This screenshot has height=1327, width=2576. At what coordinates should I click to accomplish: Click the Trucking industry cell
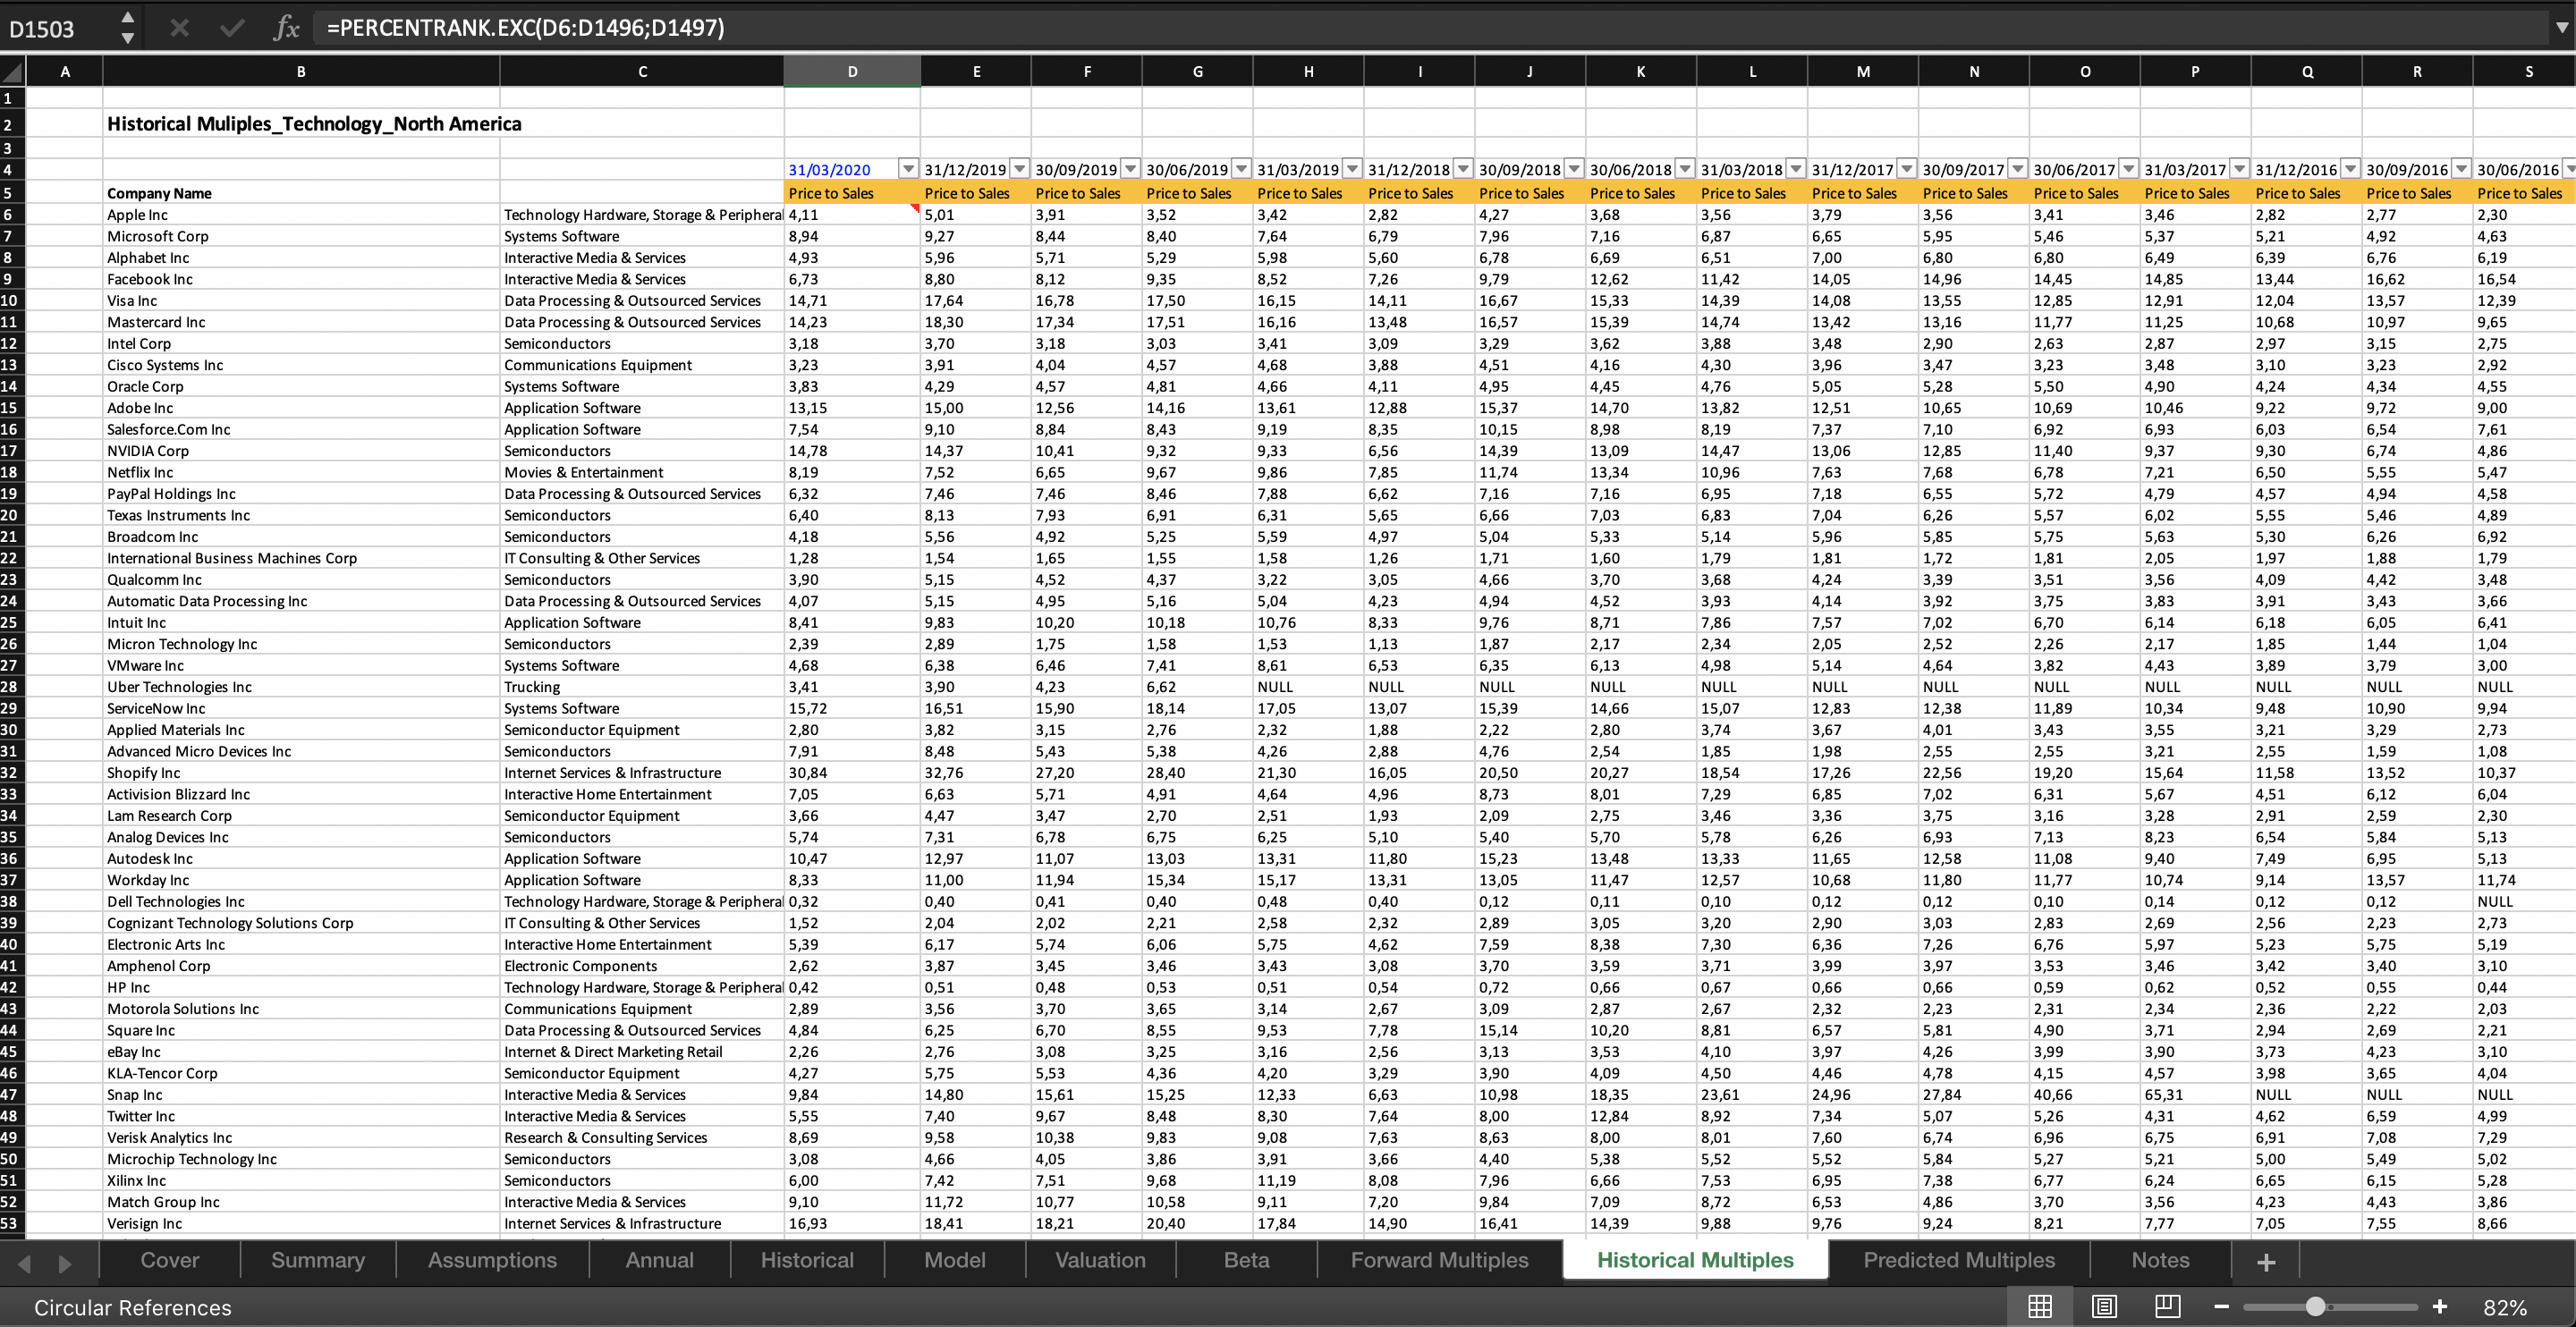(642, 686)
